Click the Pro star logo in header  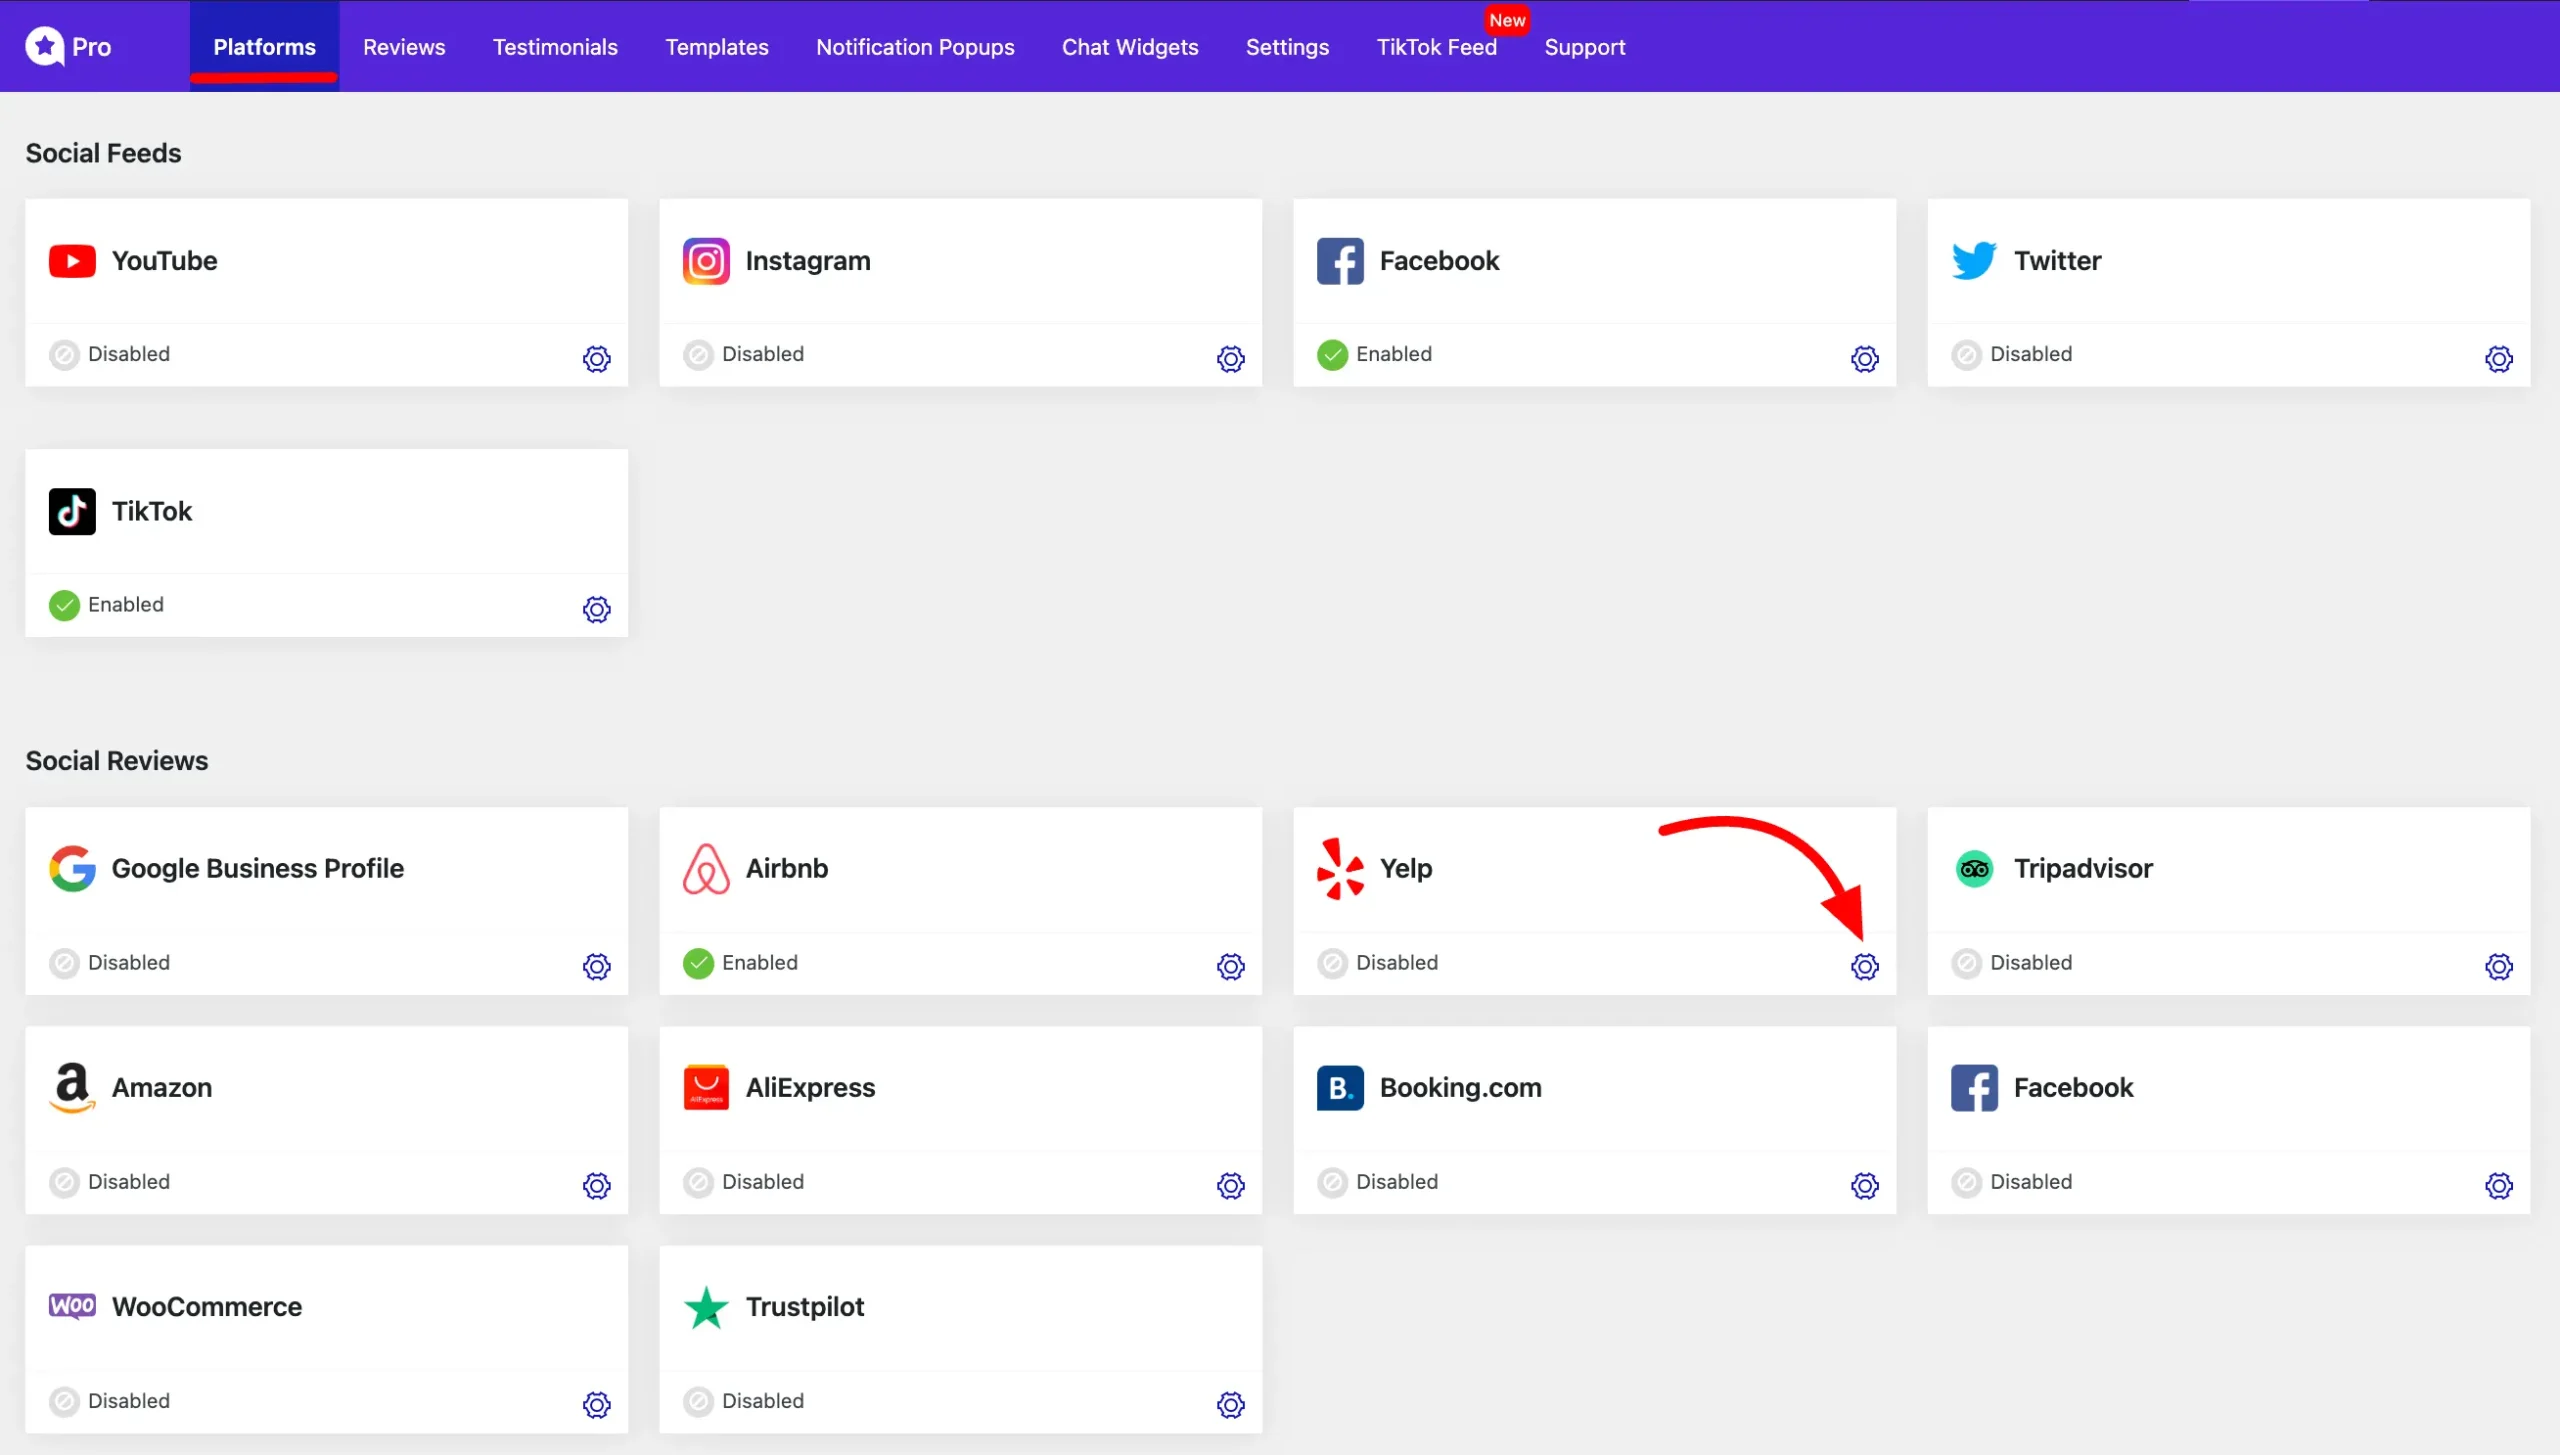click(44, 46)
